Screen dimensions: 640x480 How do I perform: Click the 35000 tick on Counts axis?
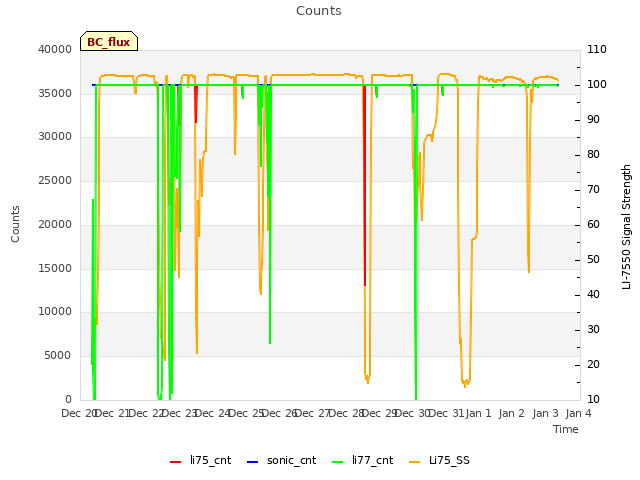point(55,93)
